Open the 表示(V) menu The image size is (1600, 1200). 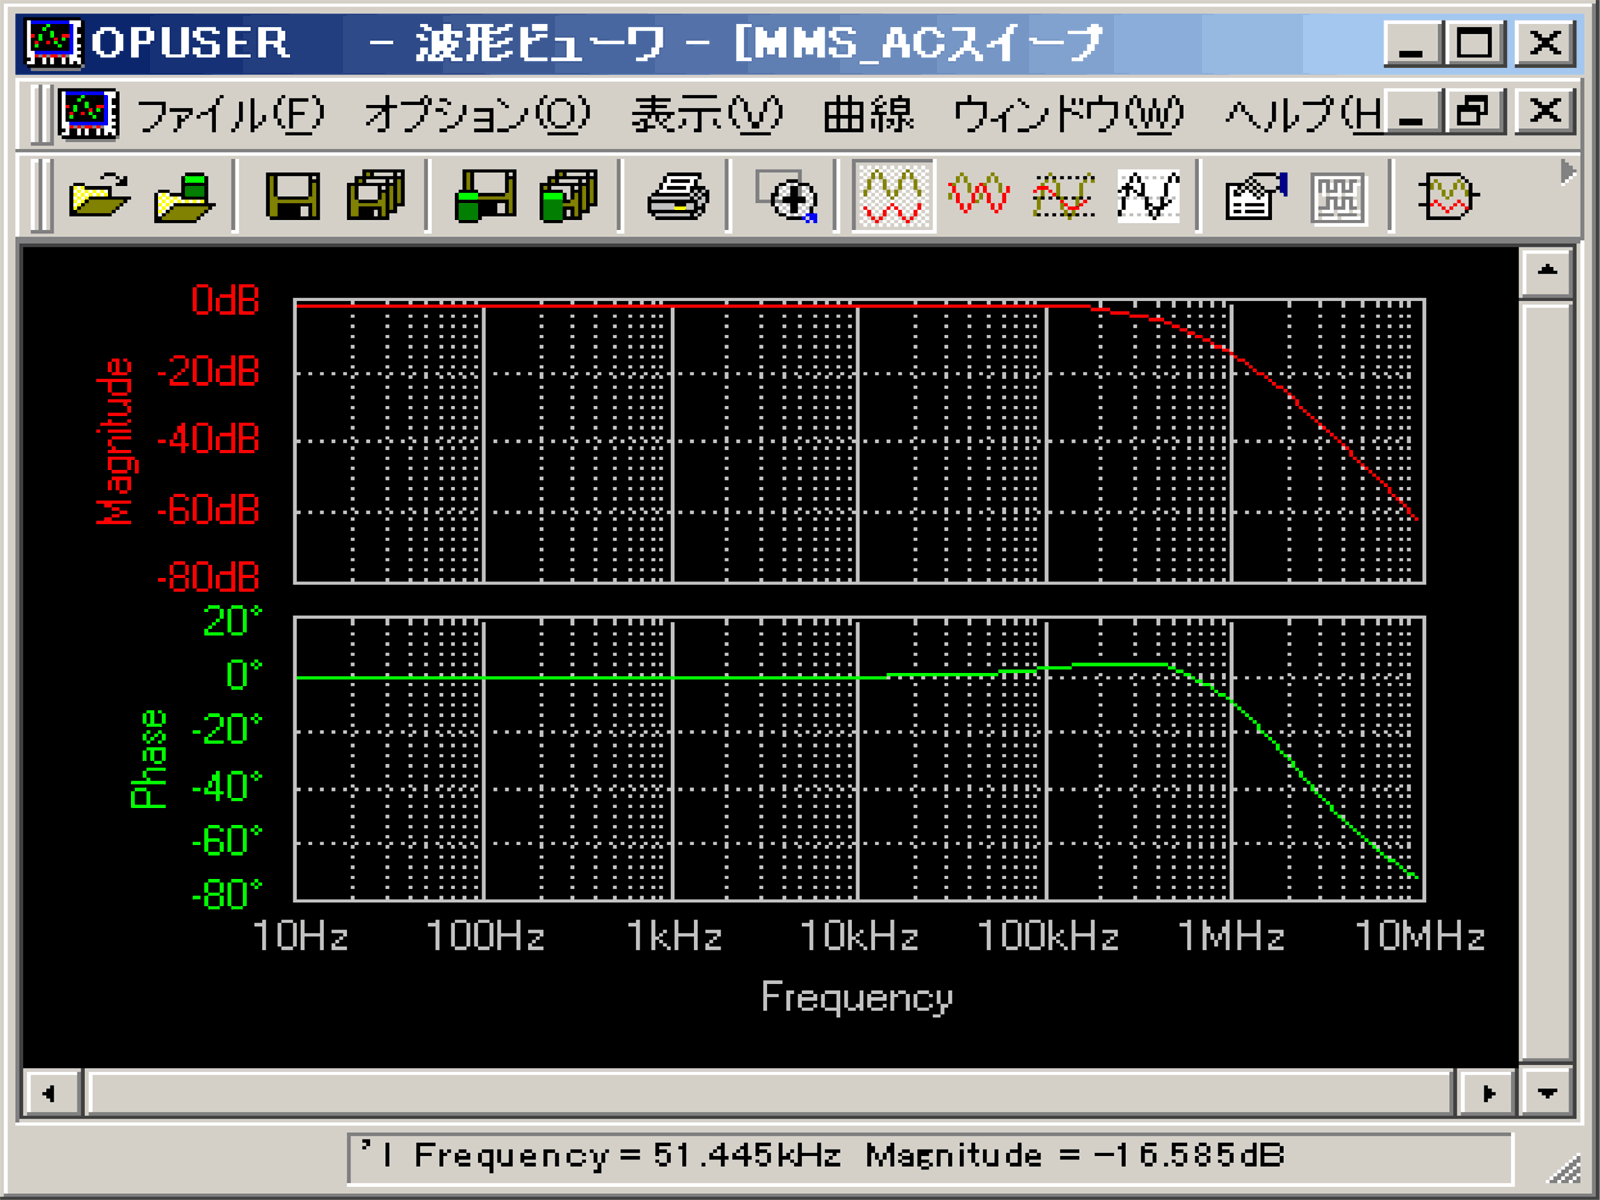(x=706, y=115)
